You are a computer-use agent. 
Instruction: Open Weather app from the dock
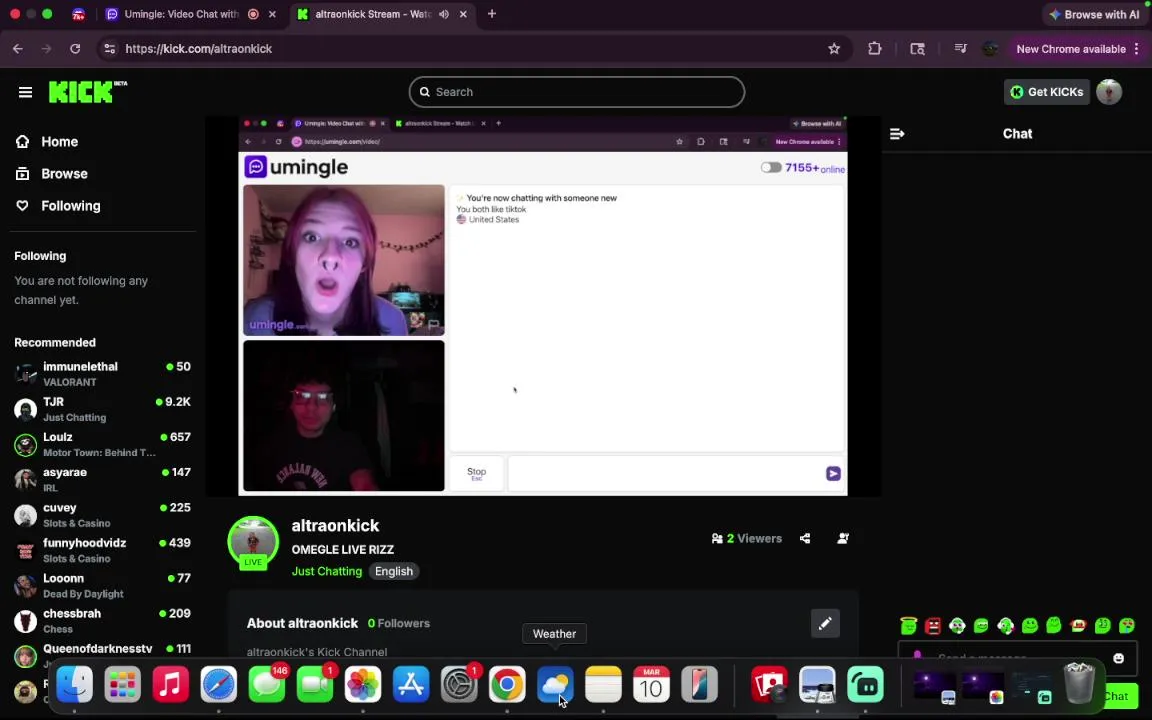pos(555,684)
